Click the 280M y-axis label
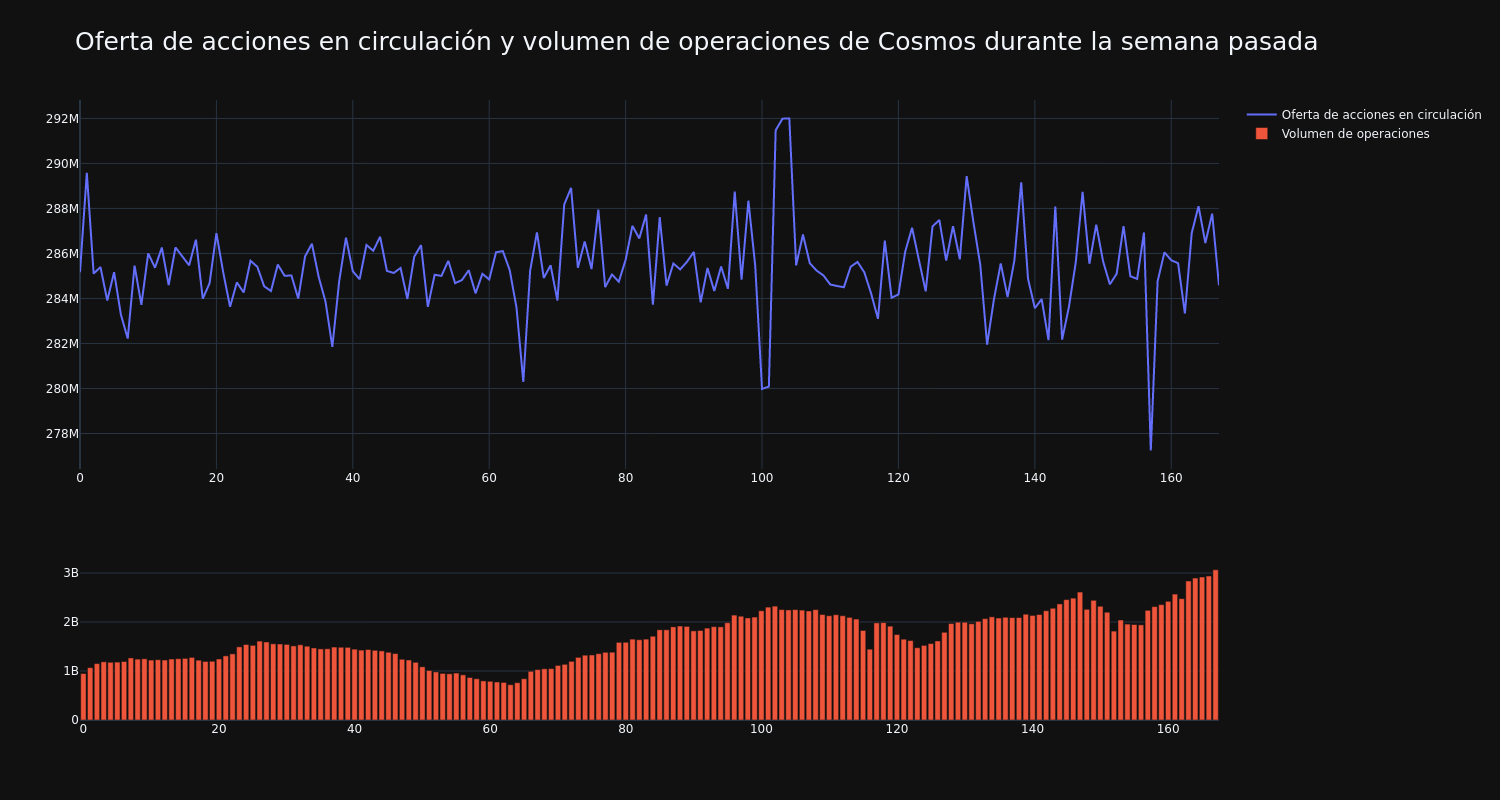 [x=62, y=389]
